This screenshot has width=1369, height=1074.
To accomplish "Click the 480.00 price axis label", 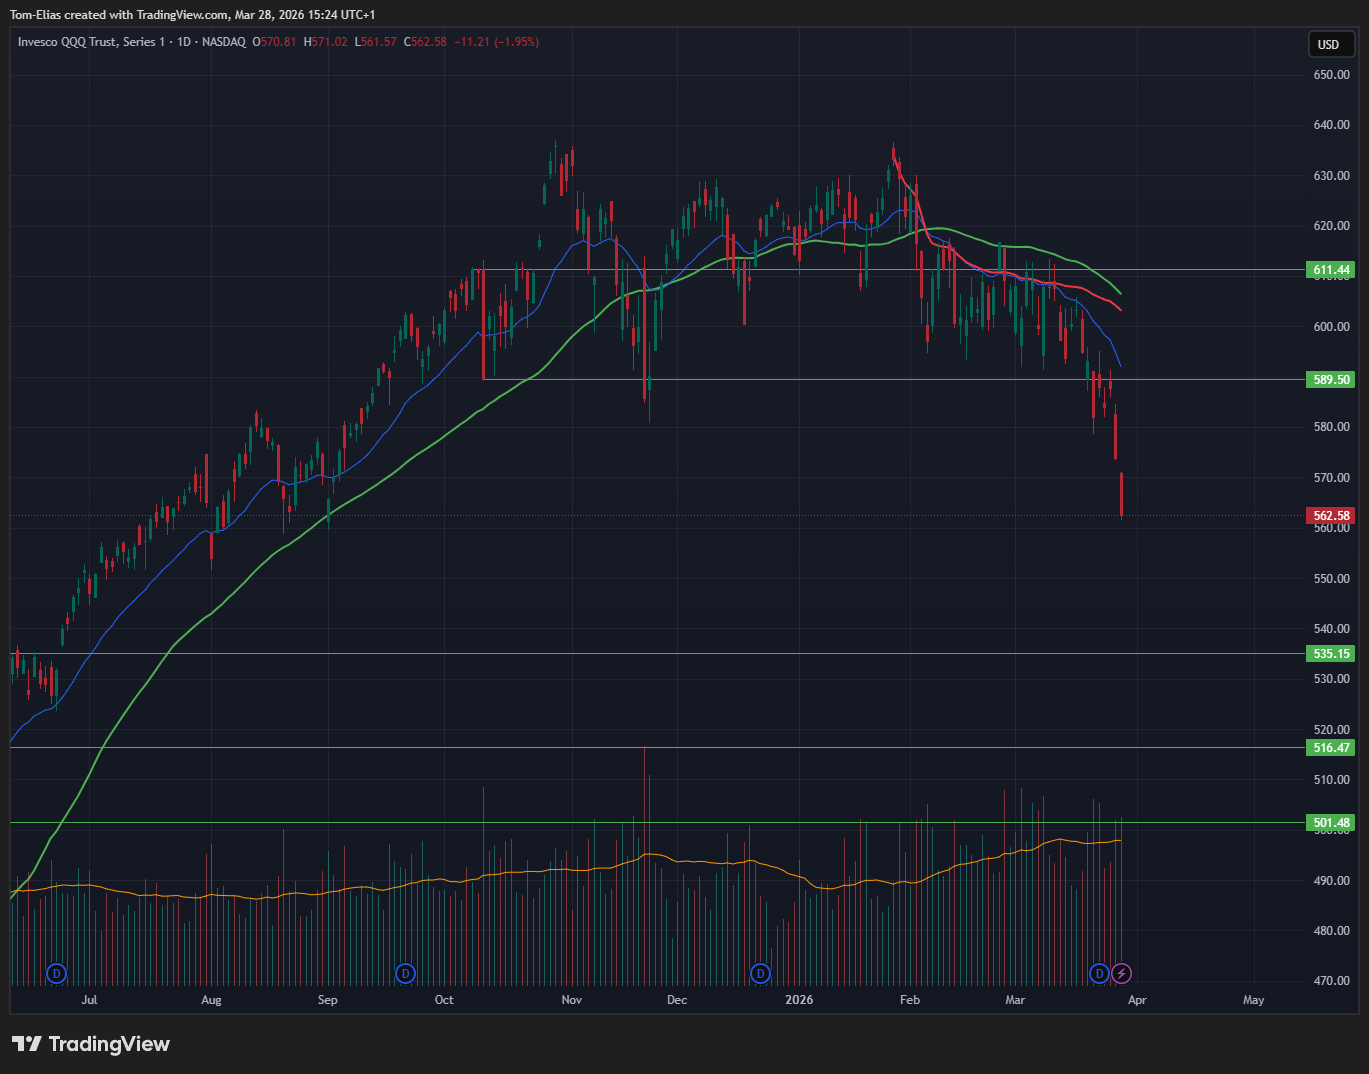I will tap(1331, 931).
